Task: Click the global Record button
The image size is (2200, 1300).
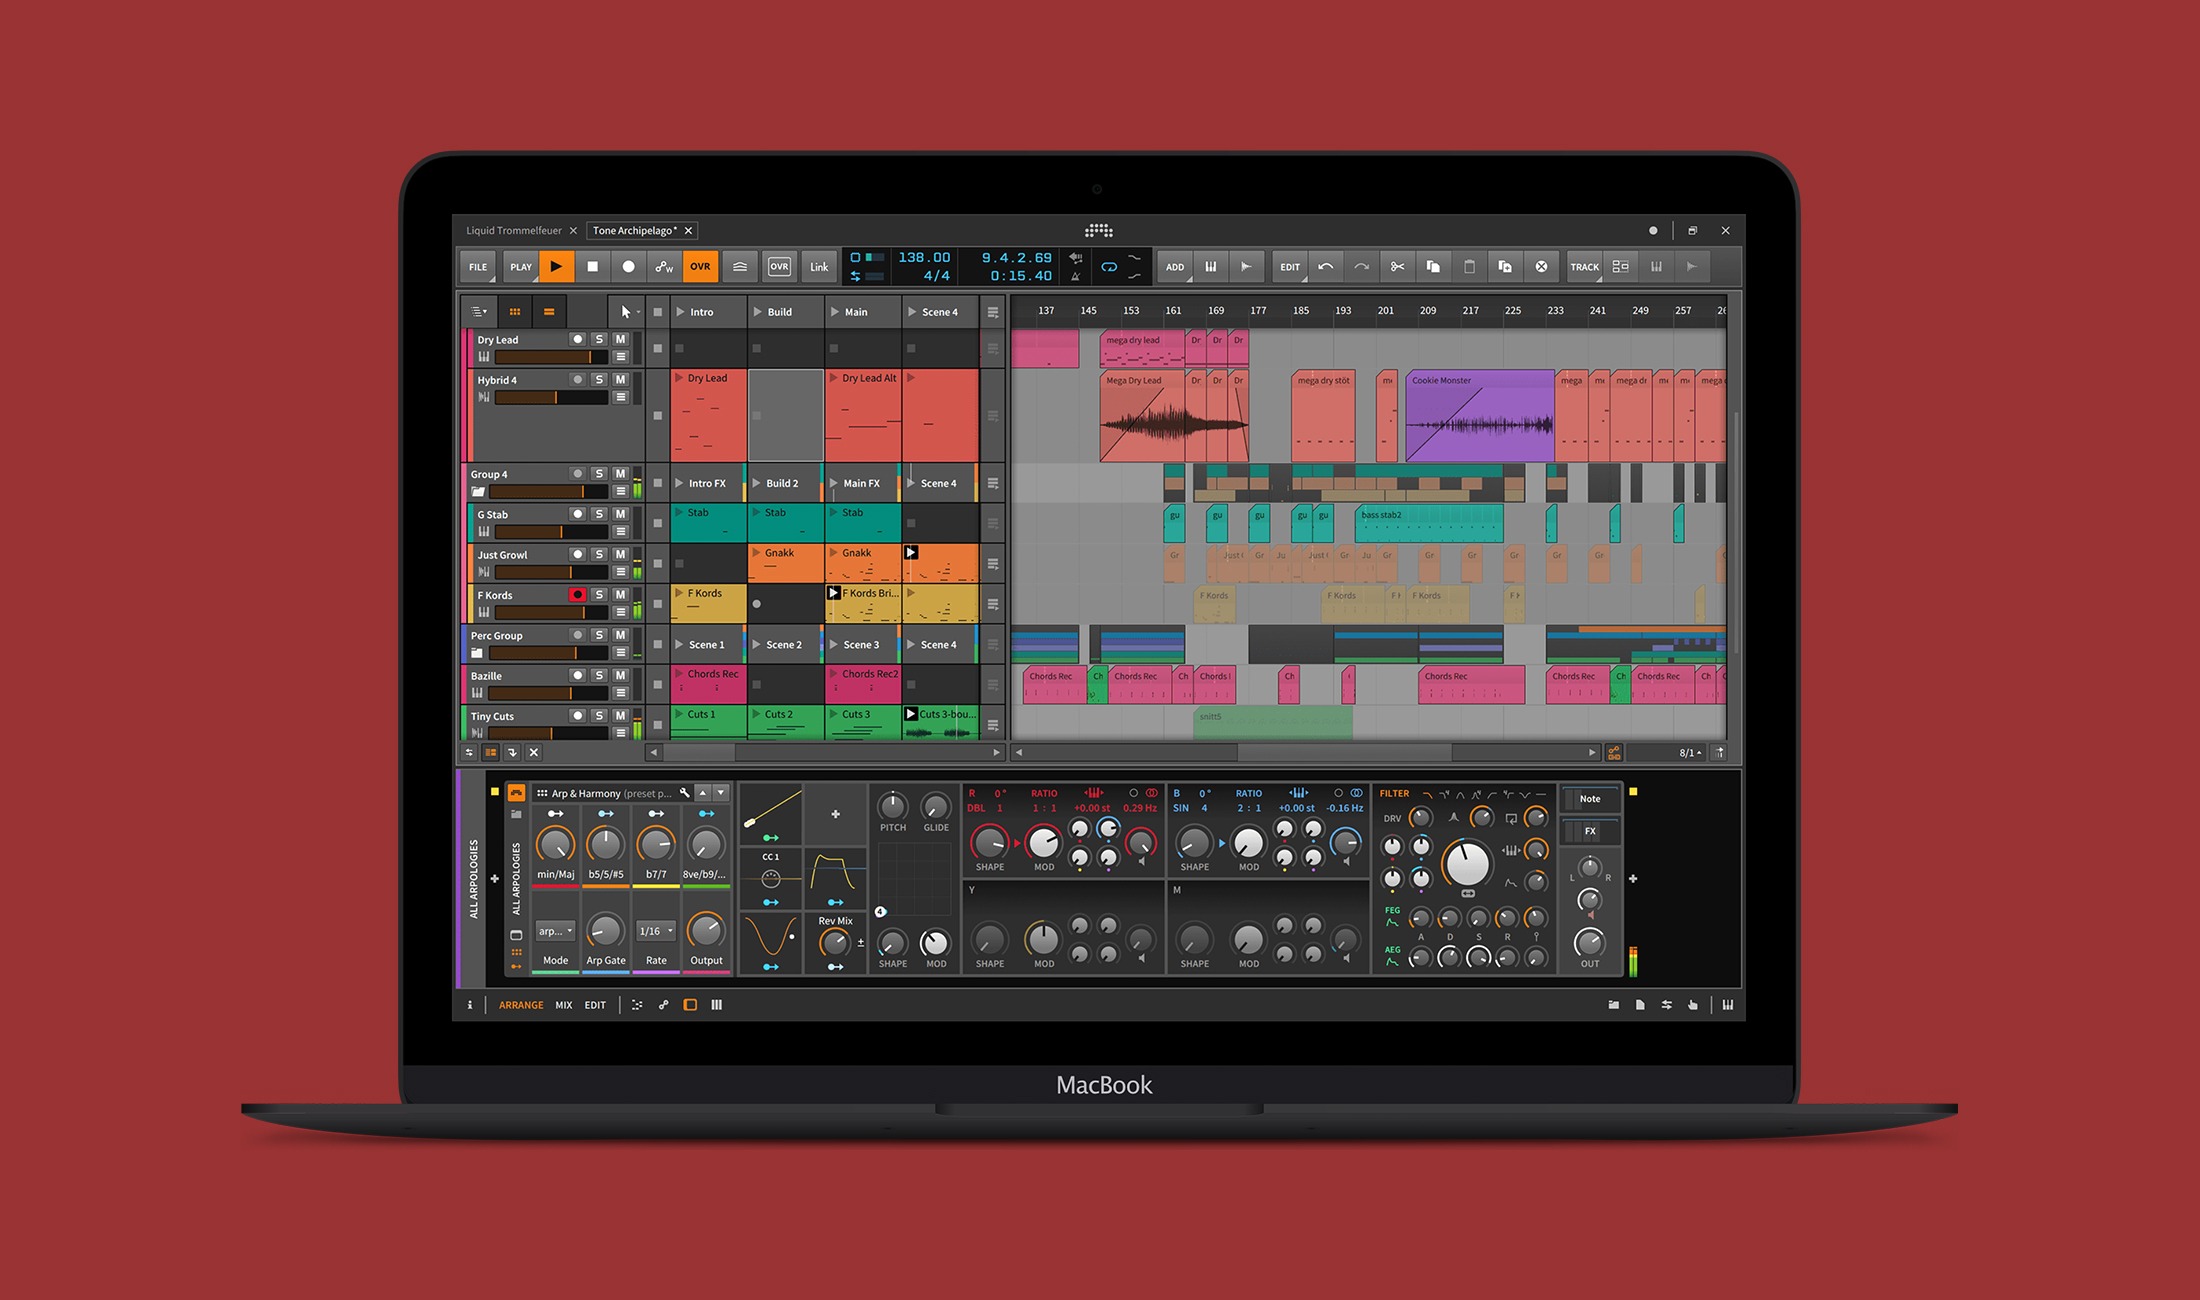Action: pos(628,267)
